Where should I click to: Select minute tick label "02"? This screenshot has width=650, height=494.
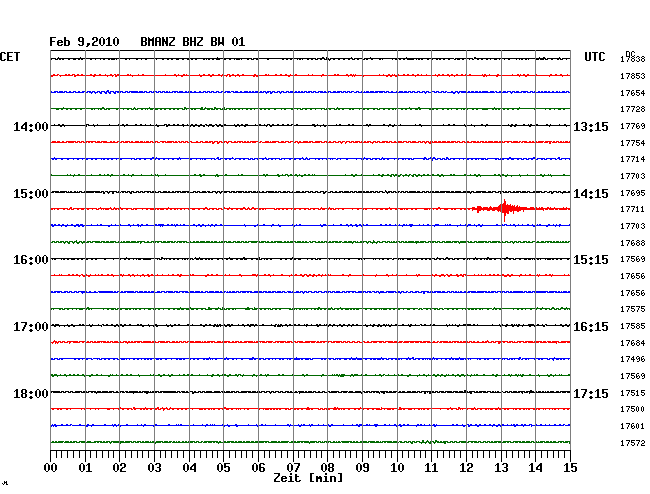tap(119, 468)
